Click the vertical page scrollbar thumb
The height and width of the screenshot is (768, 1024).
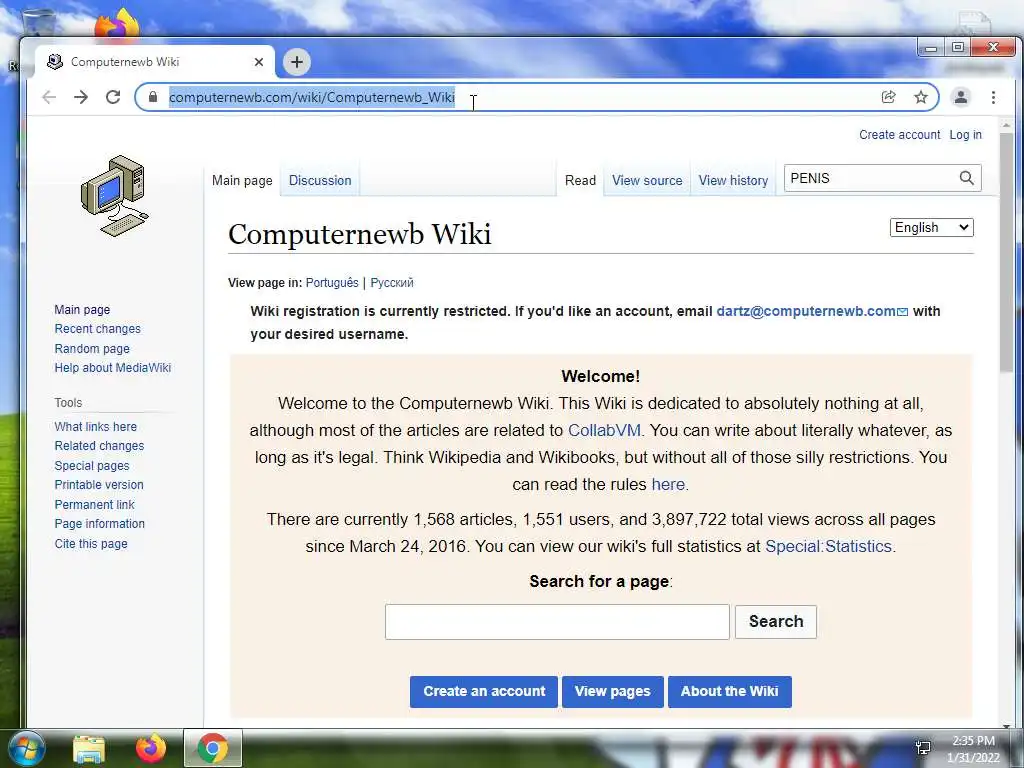1006,251
